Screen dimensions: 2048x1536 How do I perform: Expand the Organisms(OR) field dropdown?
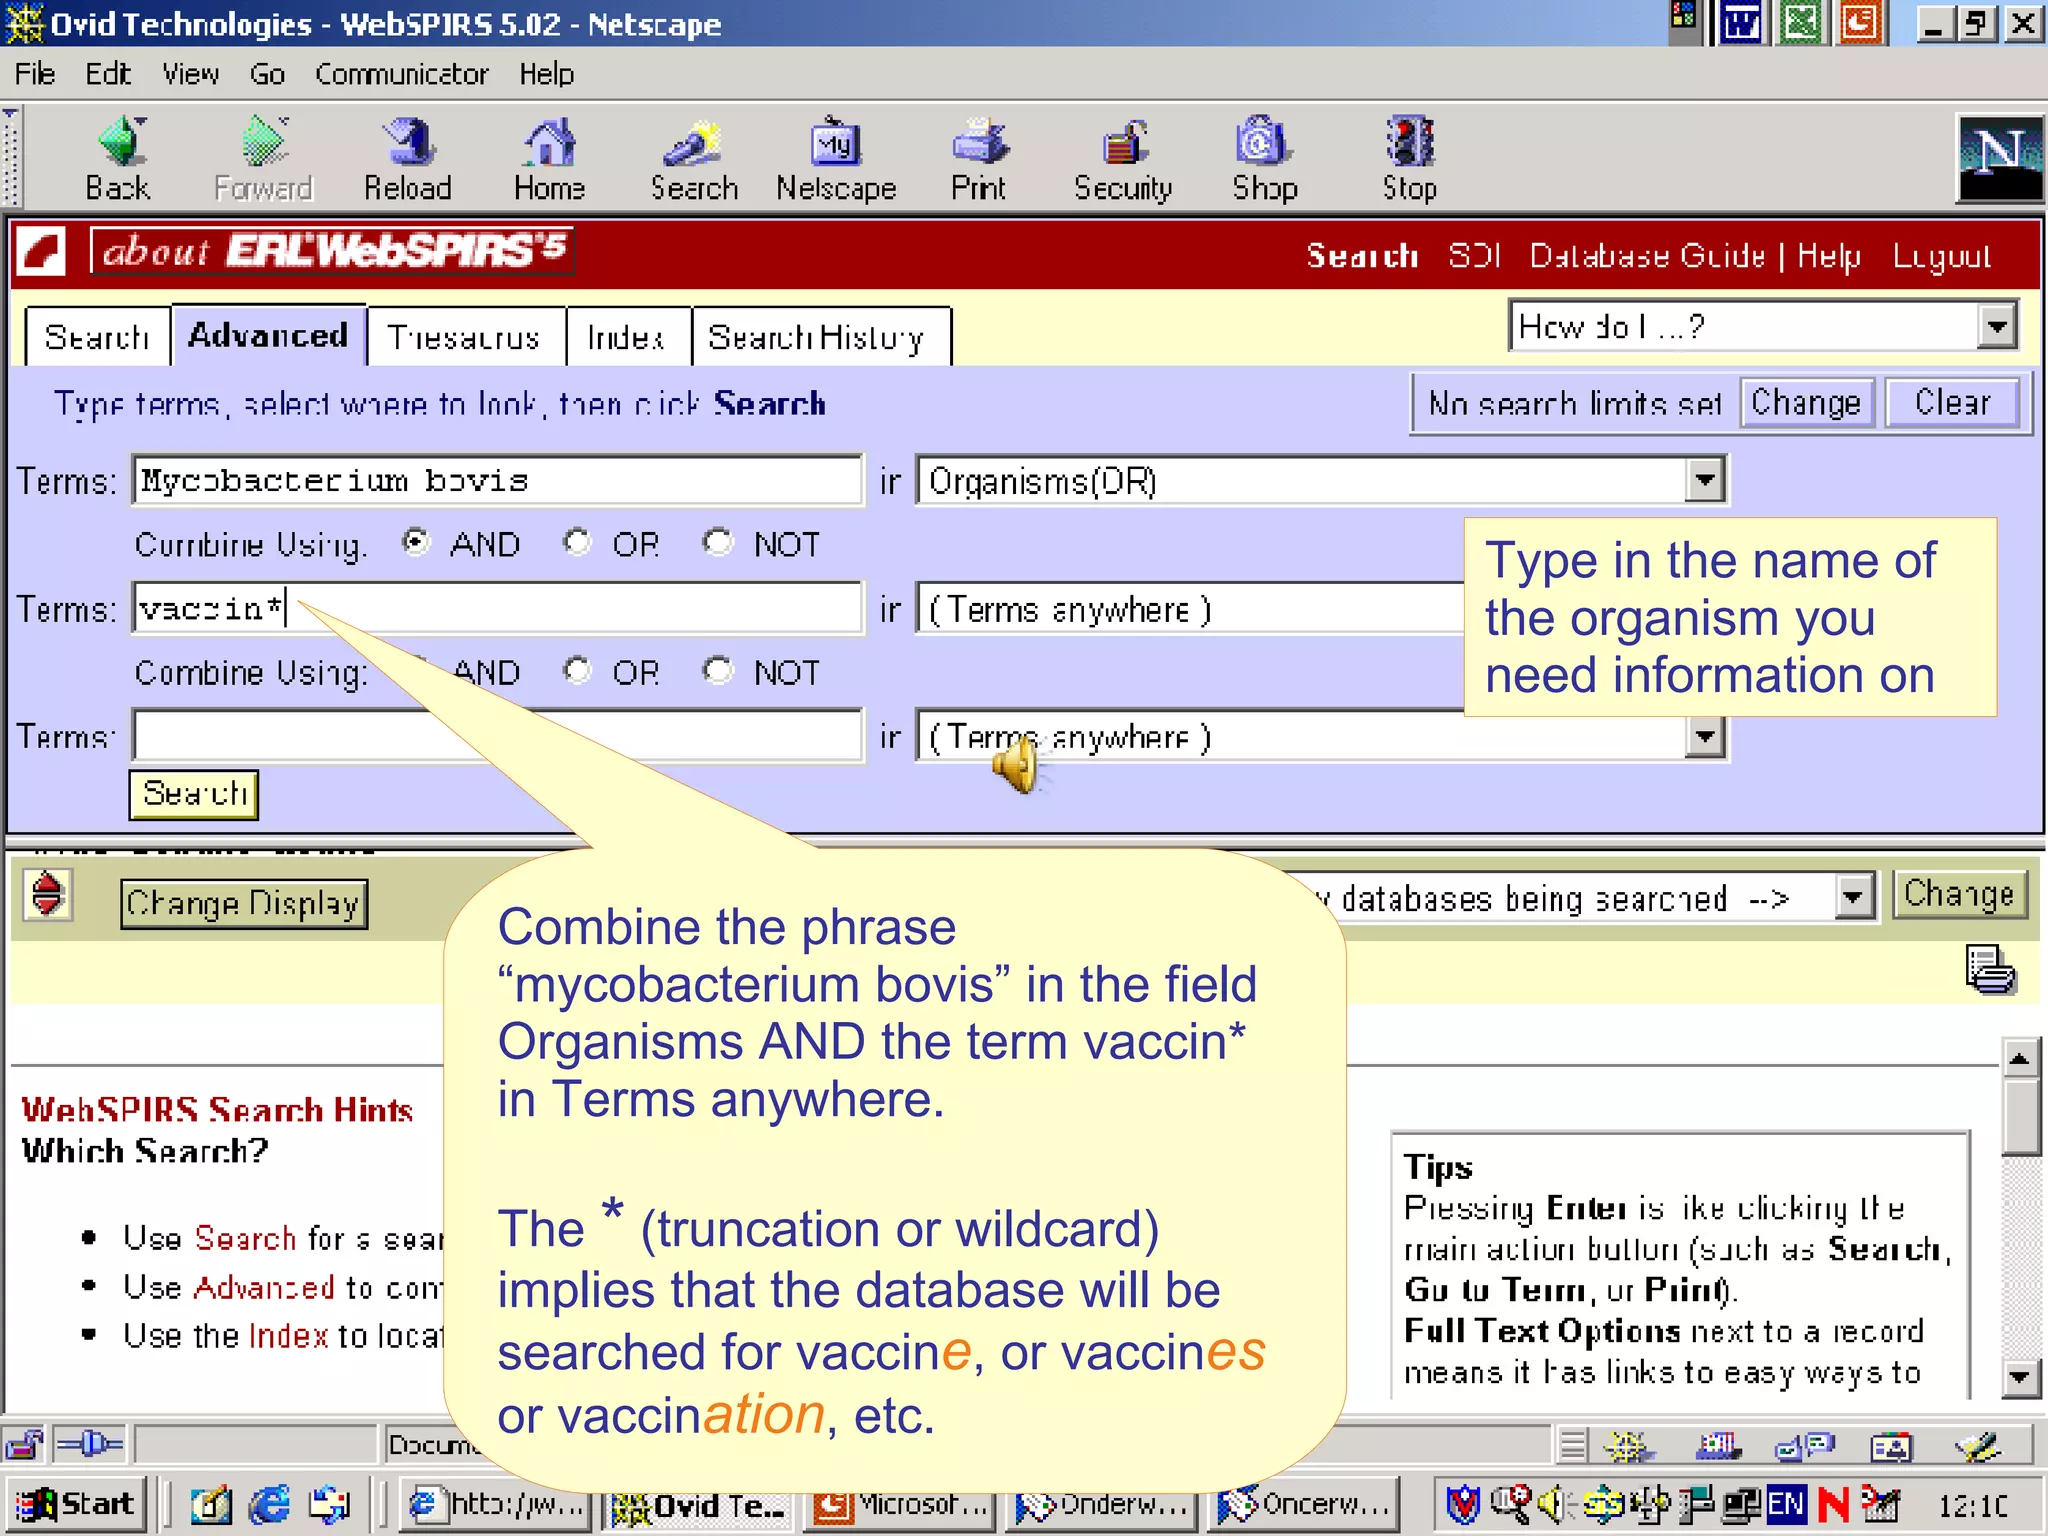point(1705,480)
